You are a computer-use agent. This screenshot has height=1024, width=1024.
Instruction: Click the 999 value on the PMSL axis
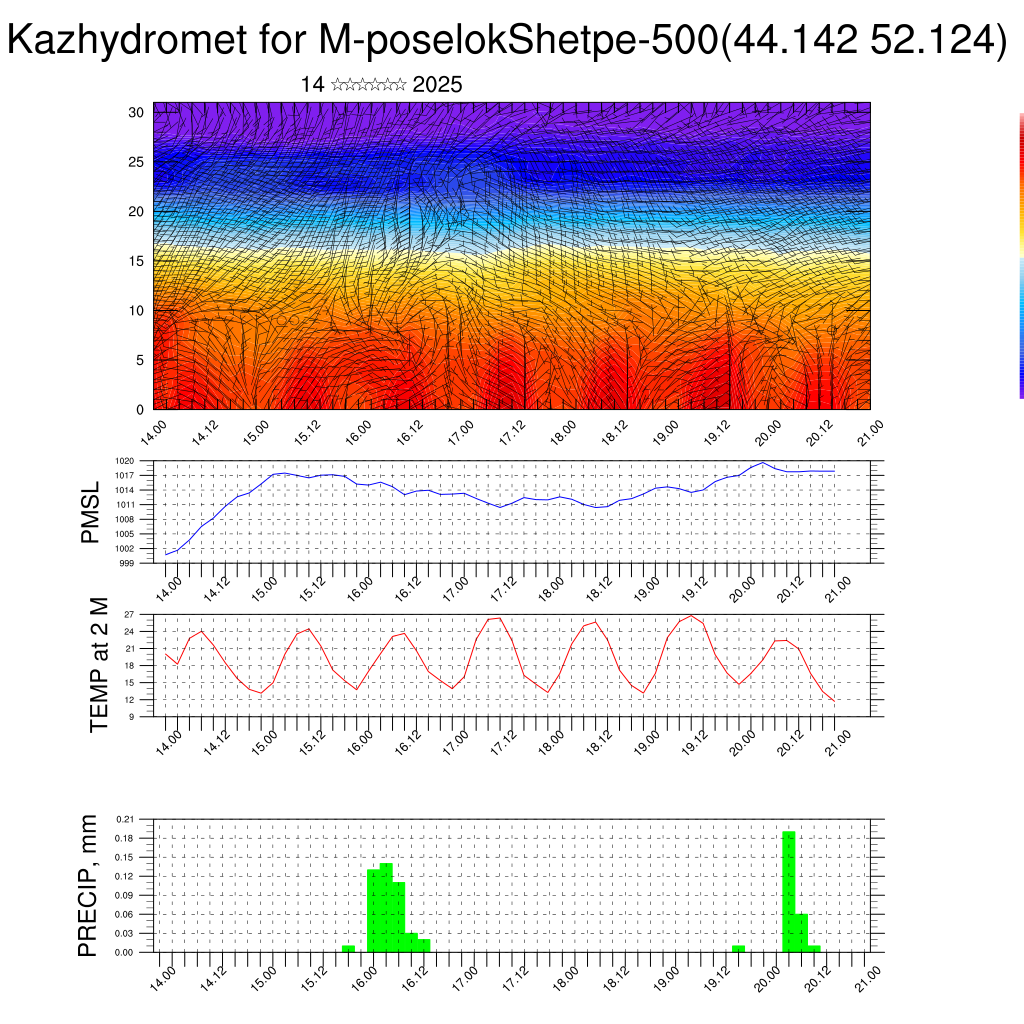(x=127, y=564)
